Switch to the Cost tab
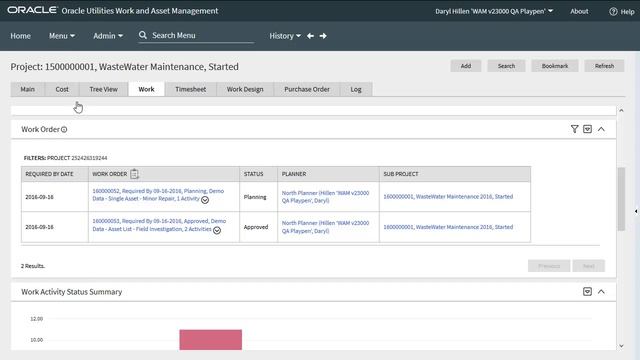The image size is (640, 360). (62, 89)
